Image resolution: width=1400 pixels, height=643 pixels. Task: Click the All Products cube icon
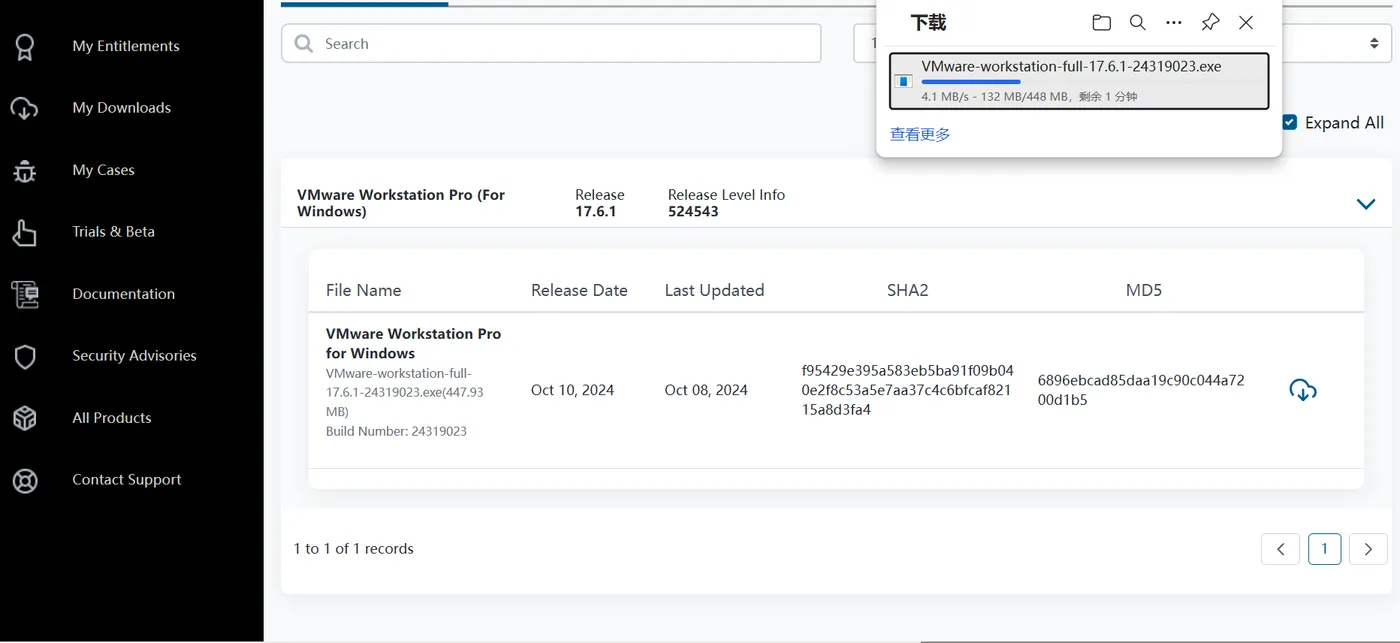(x=25, y=418)
